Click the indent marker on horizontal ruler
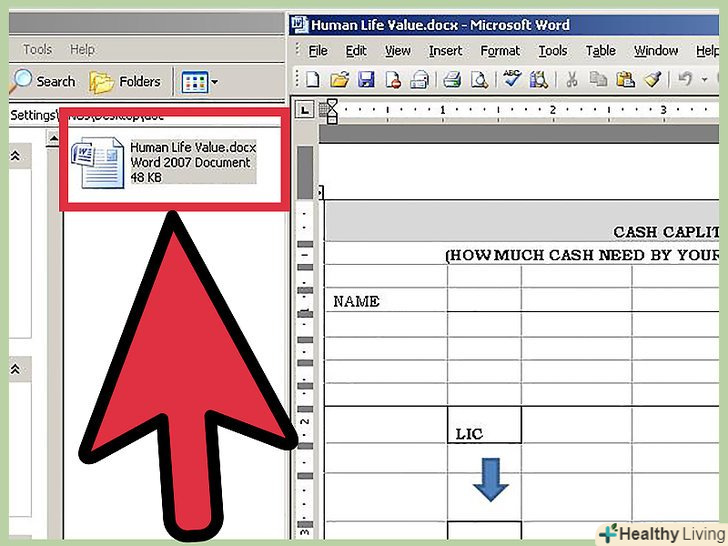 tap(332, 111)
